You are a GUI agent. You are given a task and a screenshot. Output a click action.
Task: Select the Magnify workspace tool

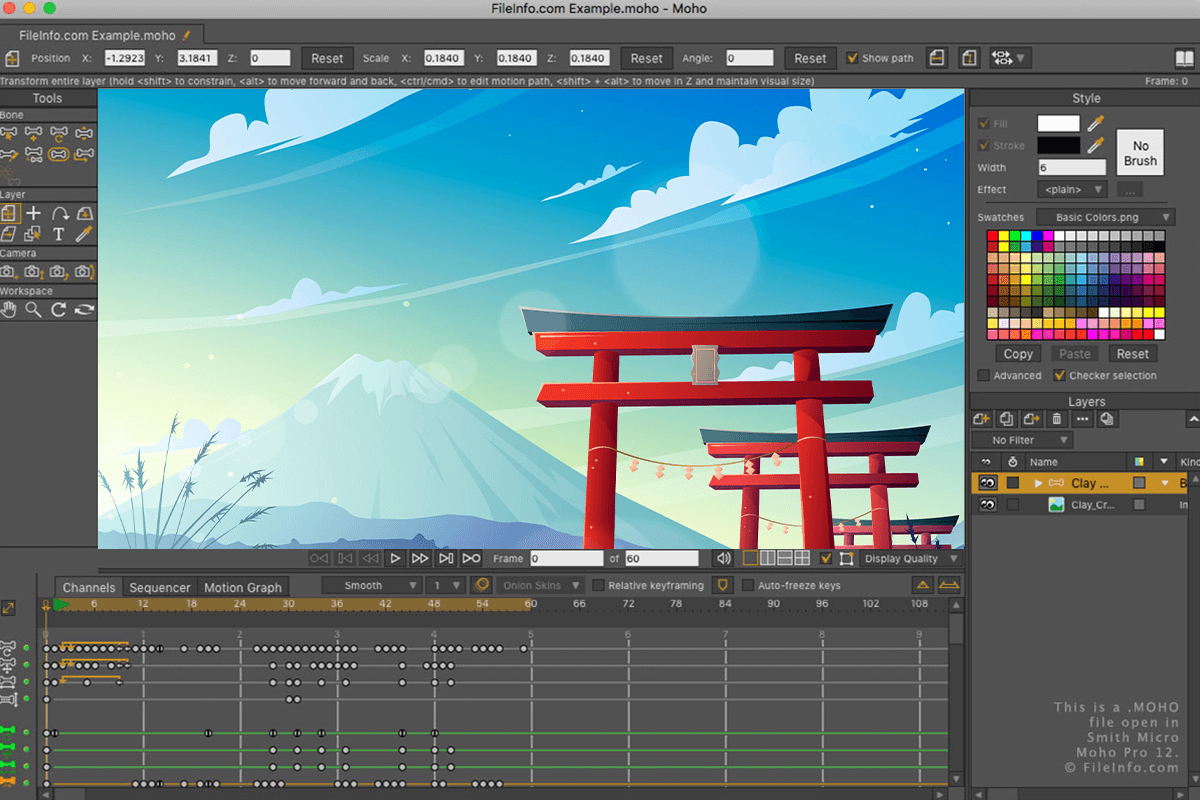(x=33, y=307)
